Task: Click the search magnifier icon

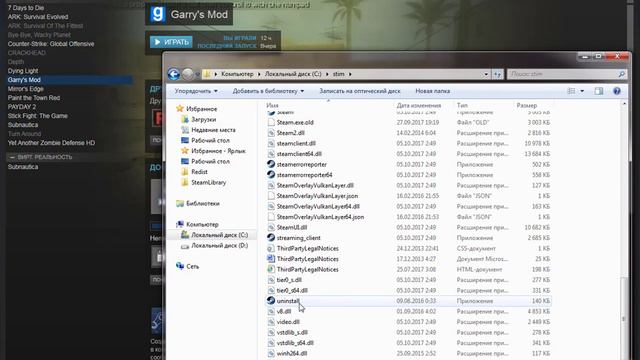Action: click(x=621, y=74)
